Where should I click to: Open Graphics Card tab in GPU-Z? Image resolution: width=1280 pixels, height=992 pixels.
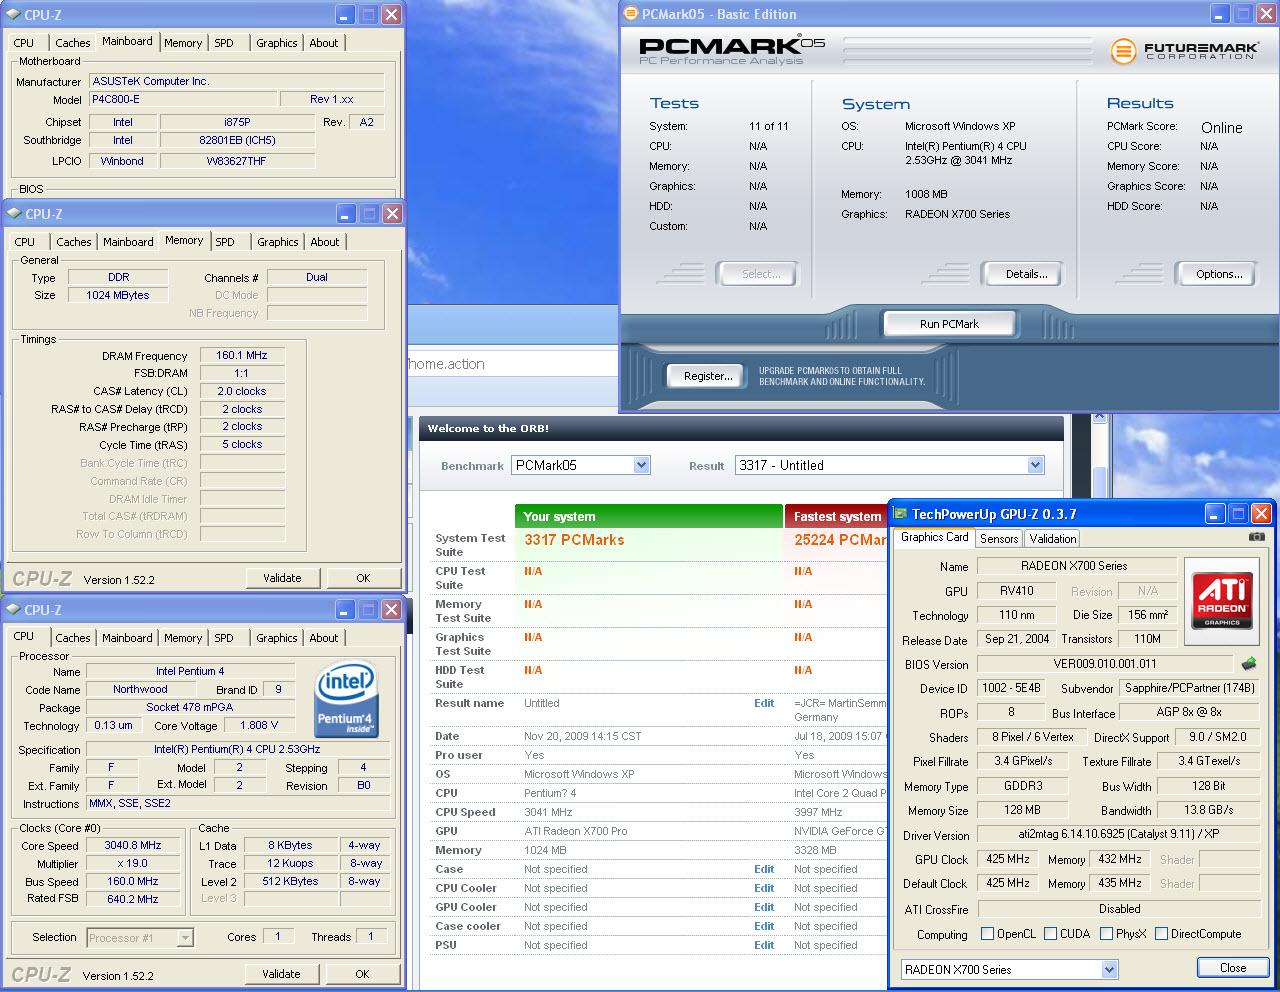tap(935, 537)
